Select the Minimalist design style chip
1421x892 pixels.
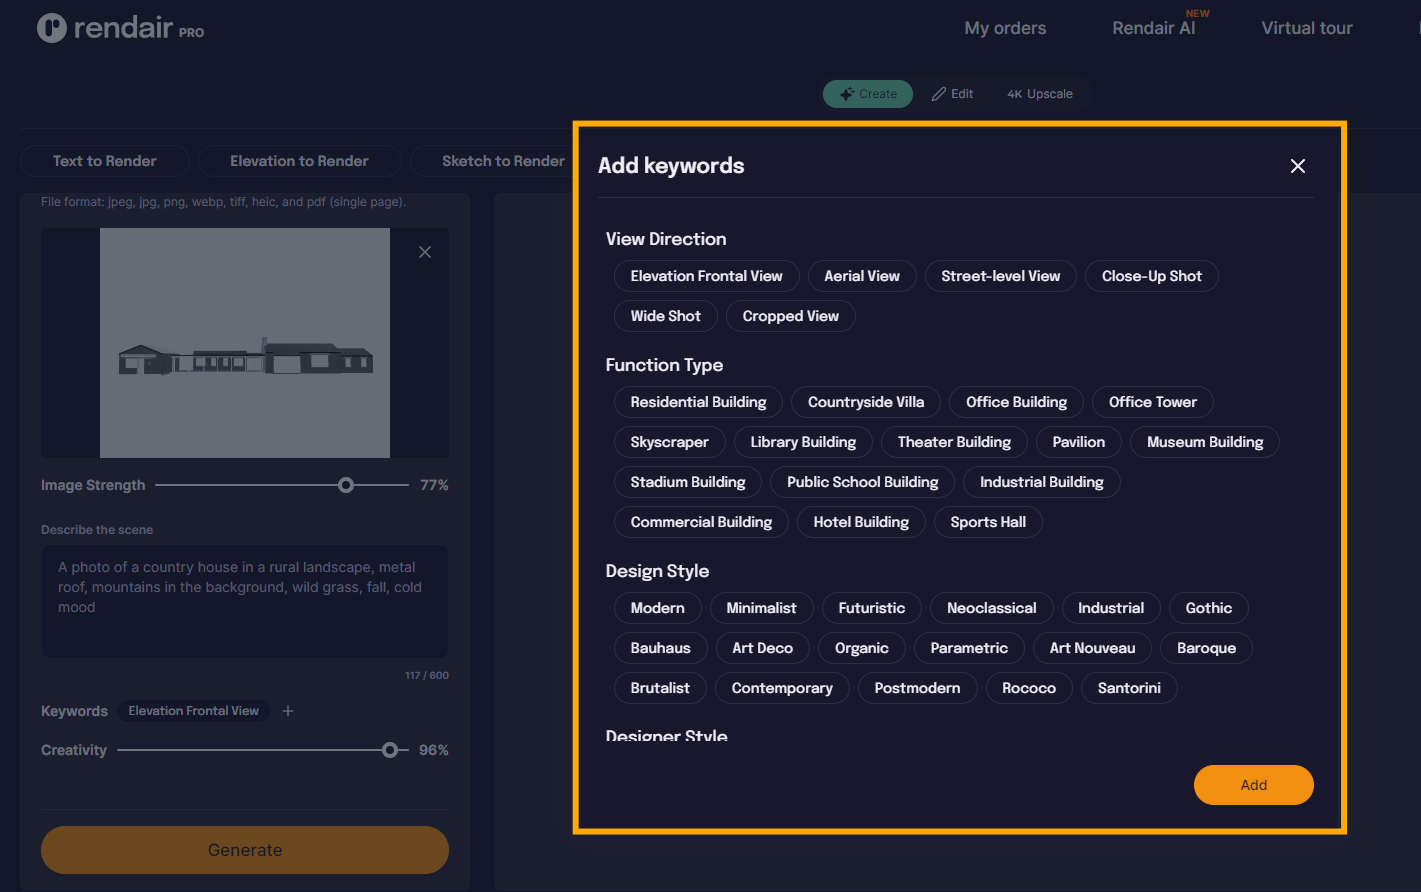(x=761, y=608)
